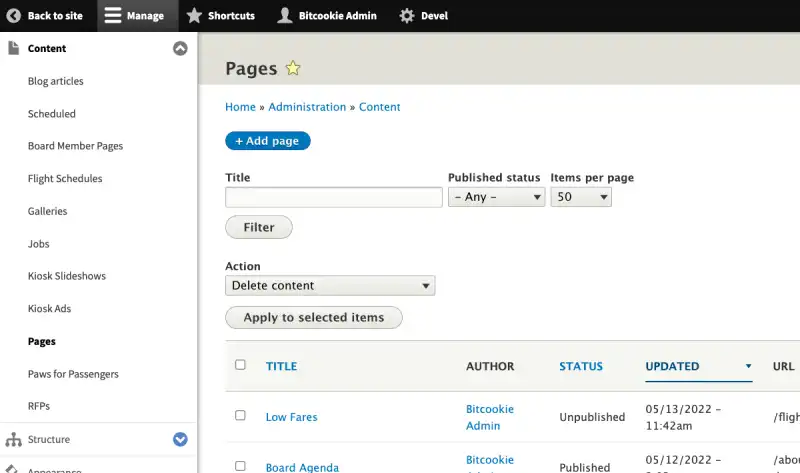
Task: Click into the Title filter field
Action: [334, 197]
